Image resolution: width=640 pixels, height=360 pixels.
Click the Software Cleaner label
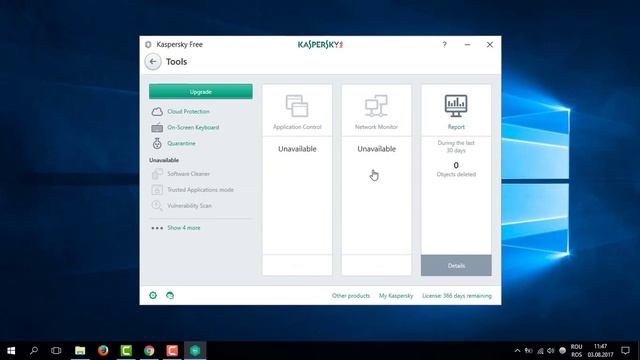(189, 174)
